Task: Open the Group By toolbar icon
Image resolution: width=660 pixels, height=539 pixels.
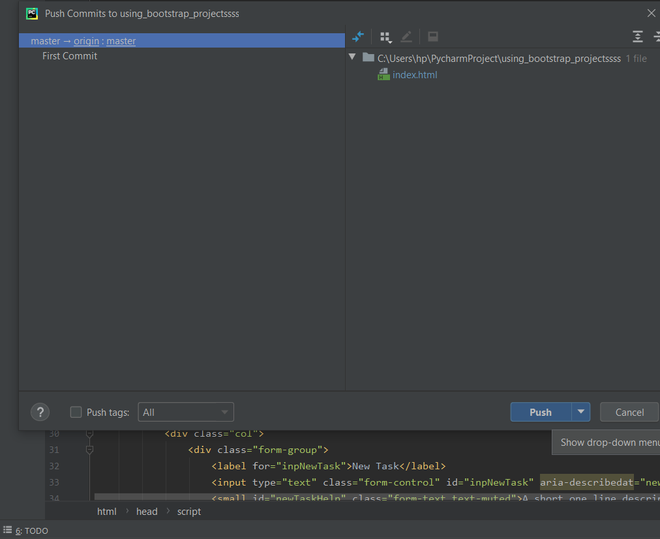Action: coord(385,37)
